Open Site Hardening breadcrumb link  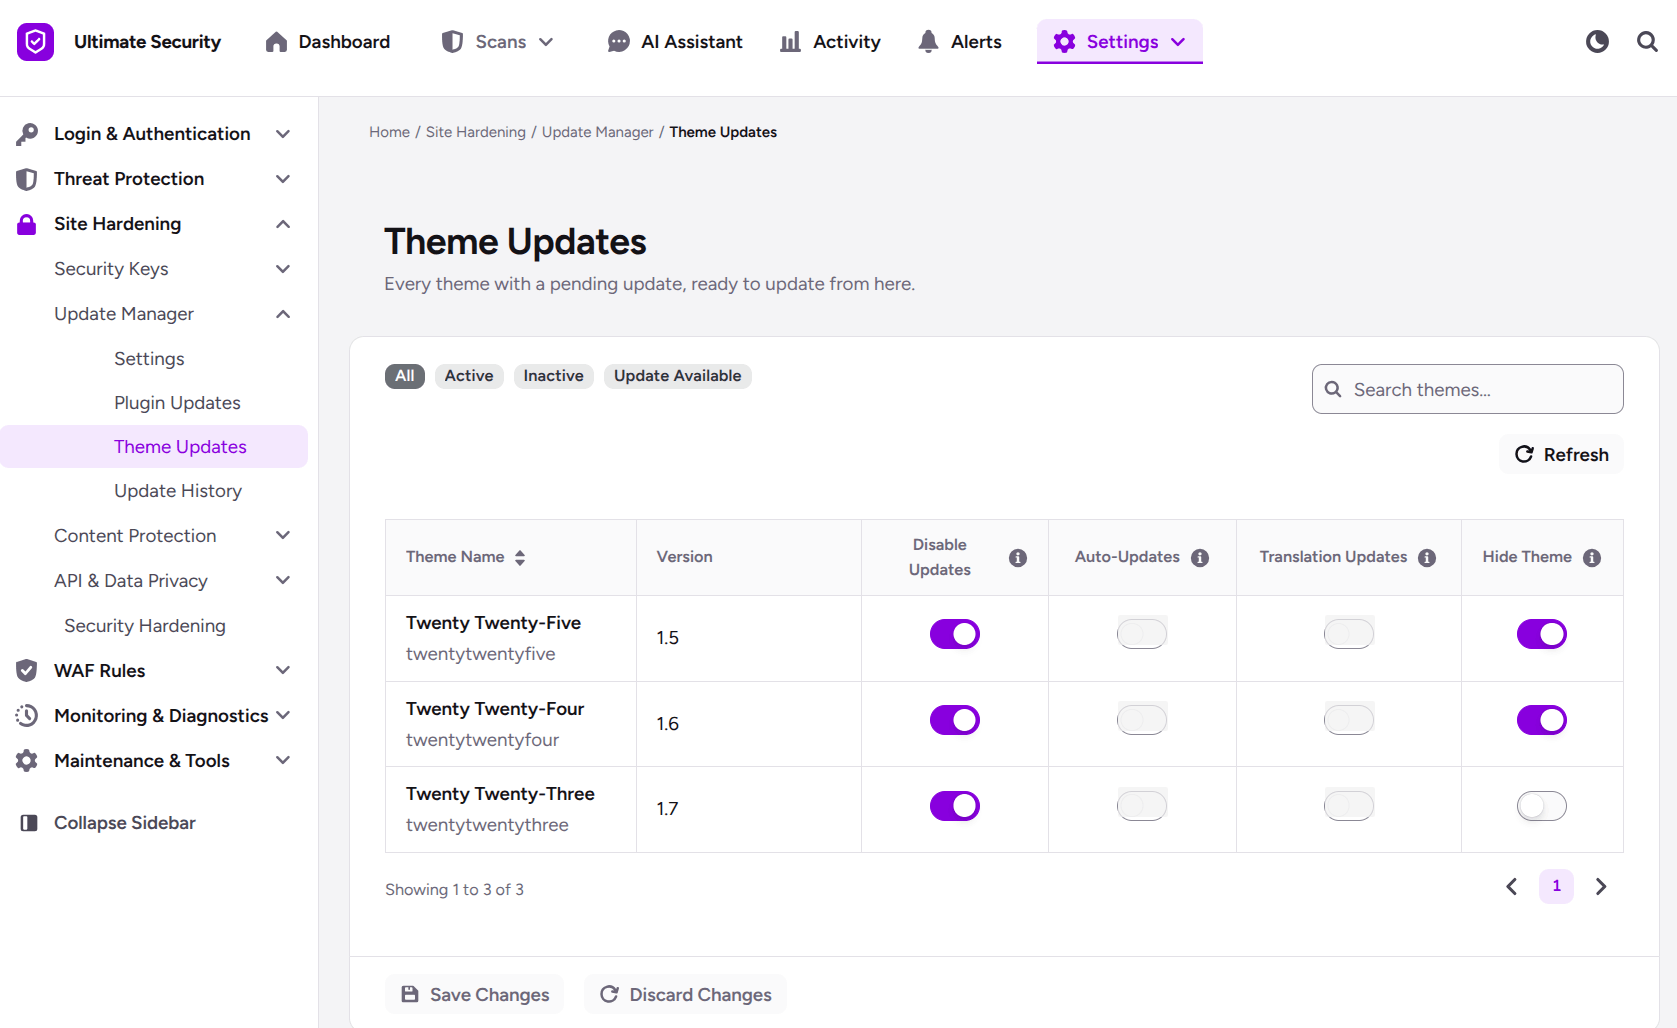(476, 132)
